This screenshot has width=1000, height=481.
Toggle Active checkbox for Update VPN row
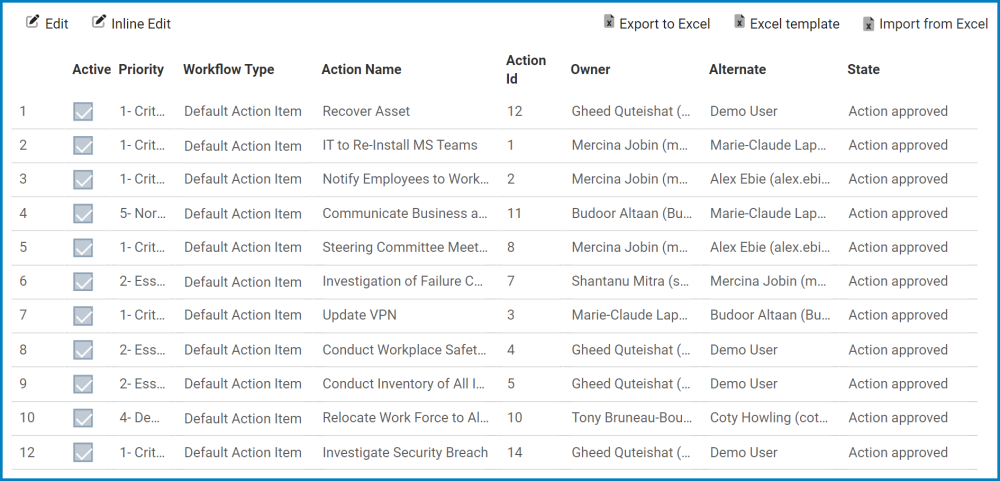83,316
